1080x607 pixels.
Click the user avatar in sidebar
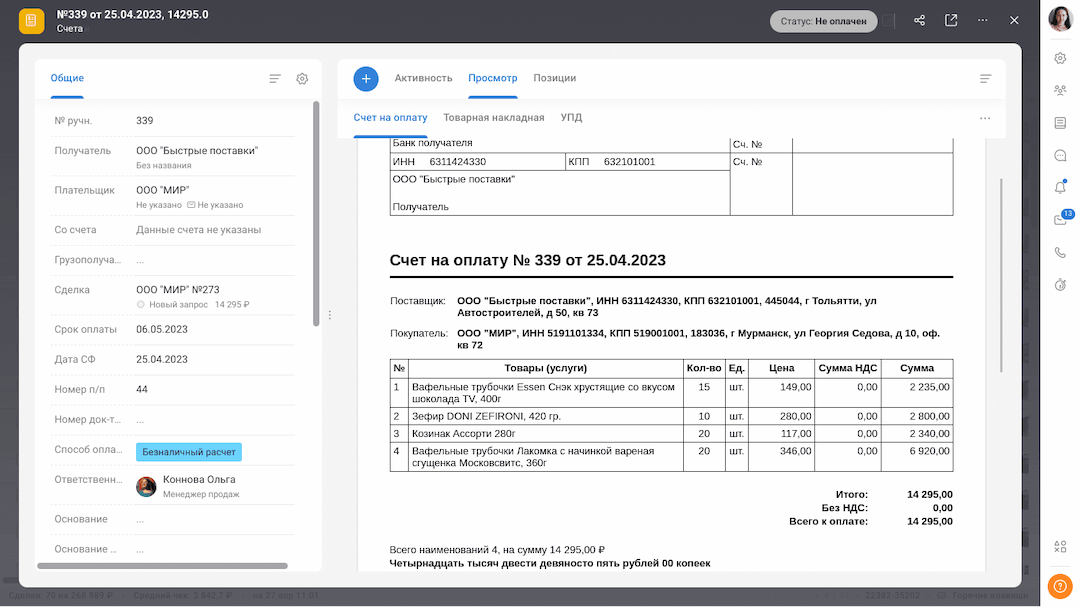coord(1060,19)
